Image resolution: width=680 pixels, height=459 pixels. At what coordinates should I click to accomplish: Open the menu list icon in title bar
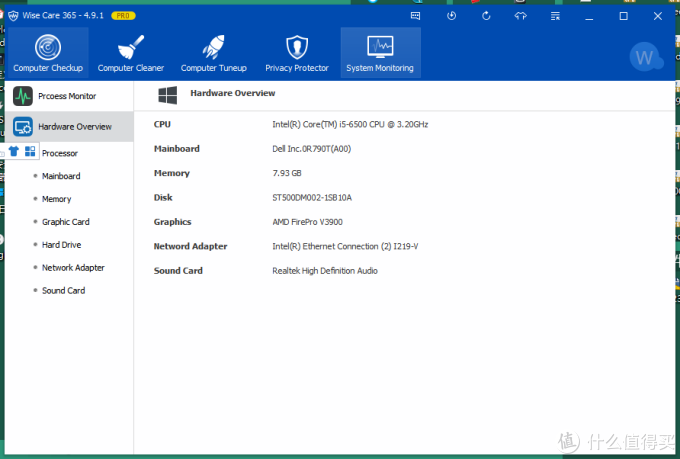[x=555, y=16]
